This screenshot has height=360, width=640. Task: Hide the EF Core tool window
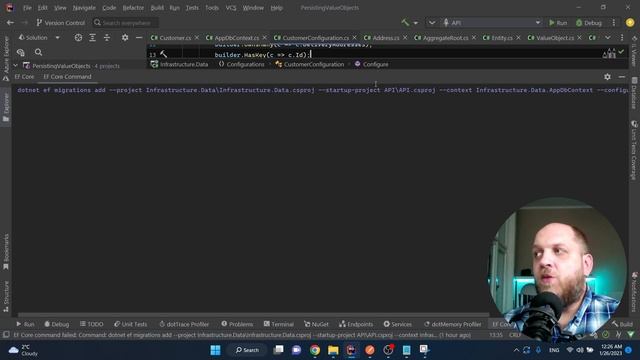point(622,77)
